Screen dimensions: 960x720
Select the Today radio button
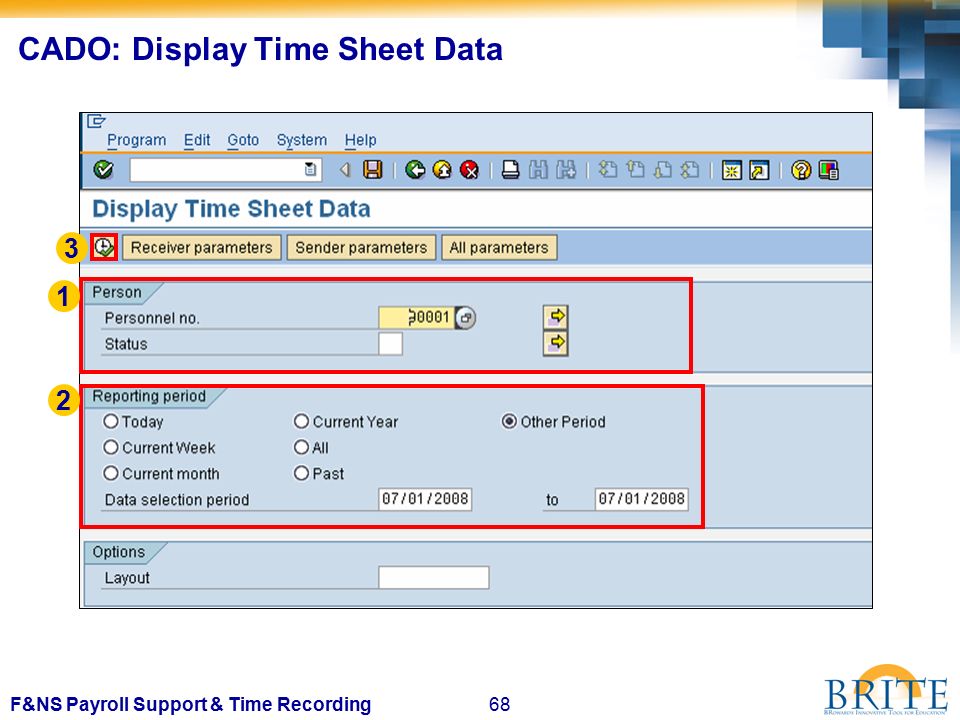pyautogui.click(x=111, y=421)
